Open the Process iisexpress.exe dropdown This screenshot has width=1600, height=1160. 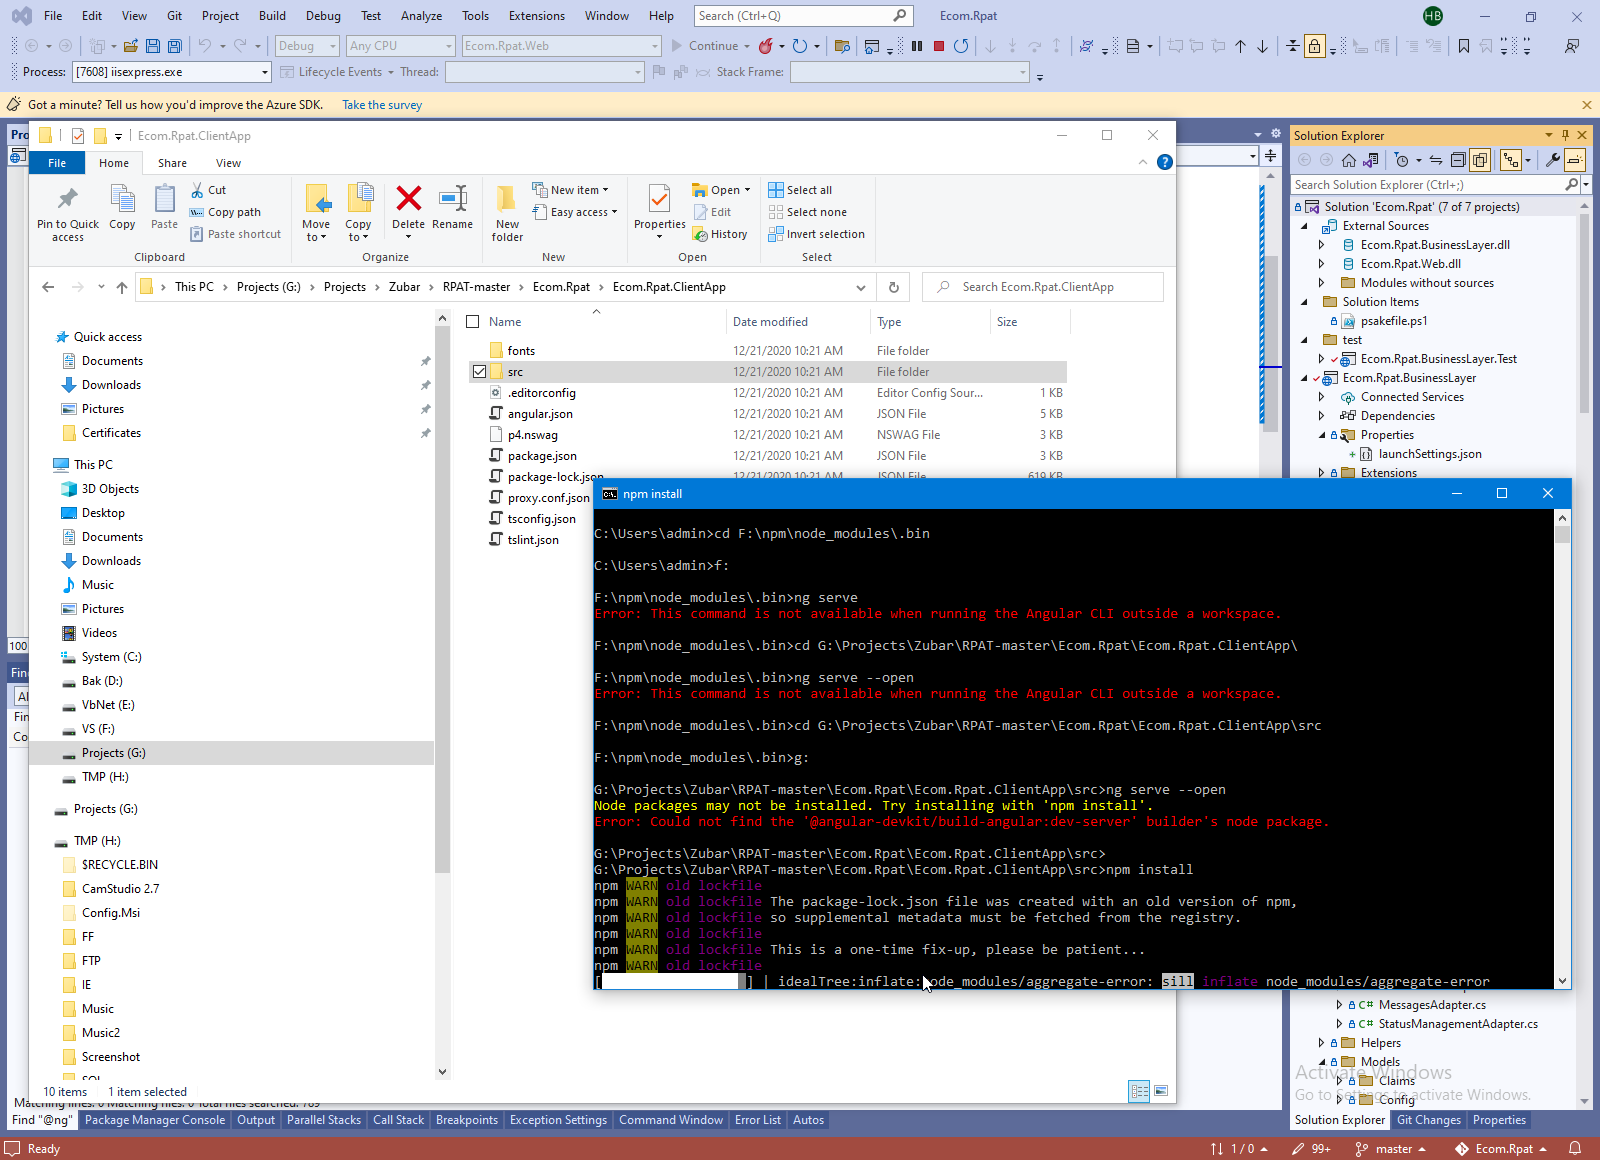265,72
